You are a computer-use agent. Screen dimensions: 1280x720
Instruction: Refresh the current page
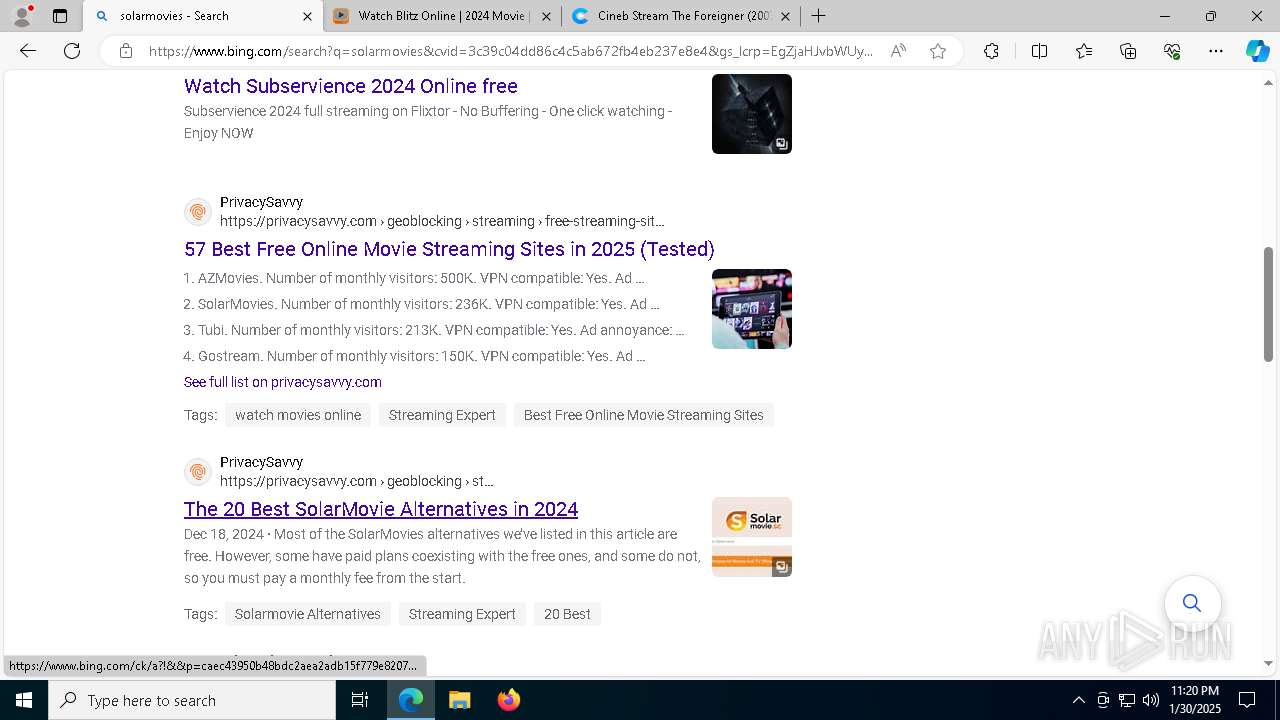(72, 51)
